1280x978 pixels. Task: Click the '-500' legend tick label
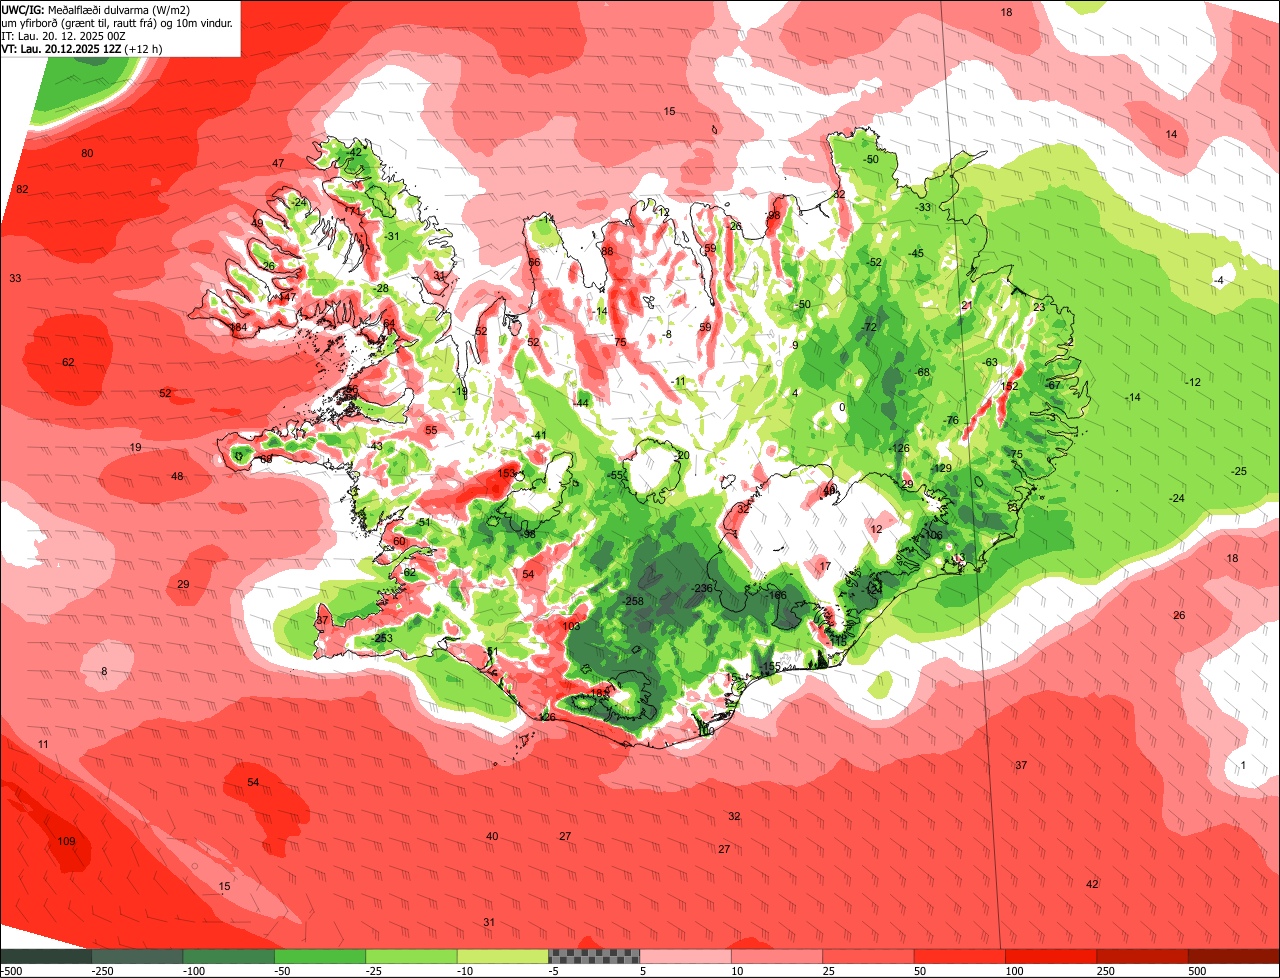pyautogui.click(x=11, y=971)
